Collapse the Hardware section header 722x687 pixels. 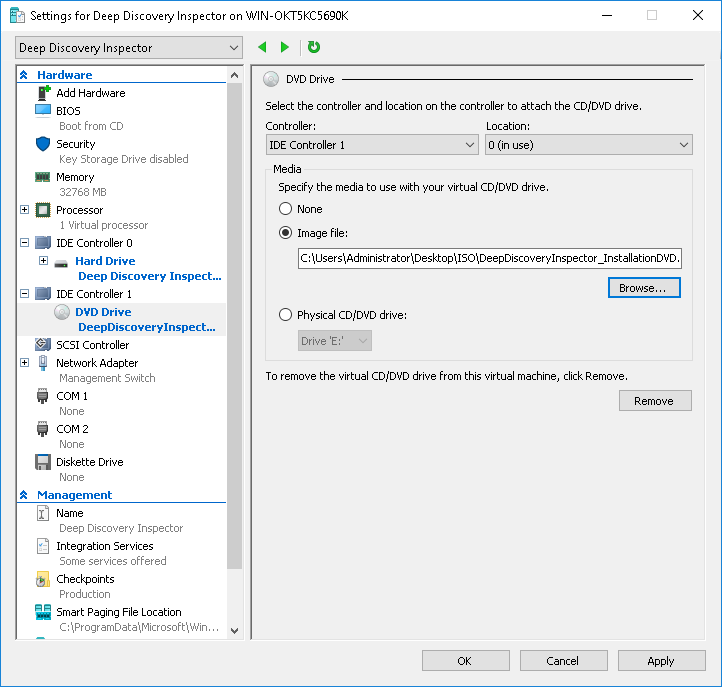pos(24,75)
